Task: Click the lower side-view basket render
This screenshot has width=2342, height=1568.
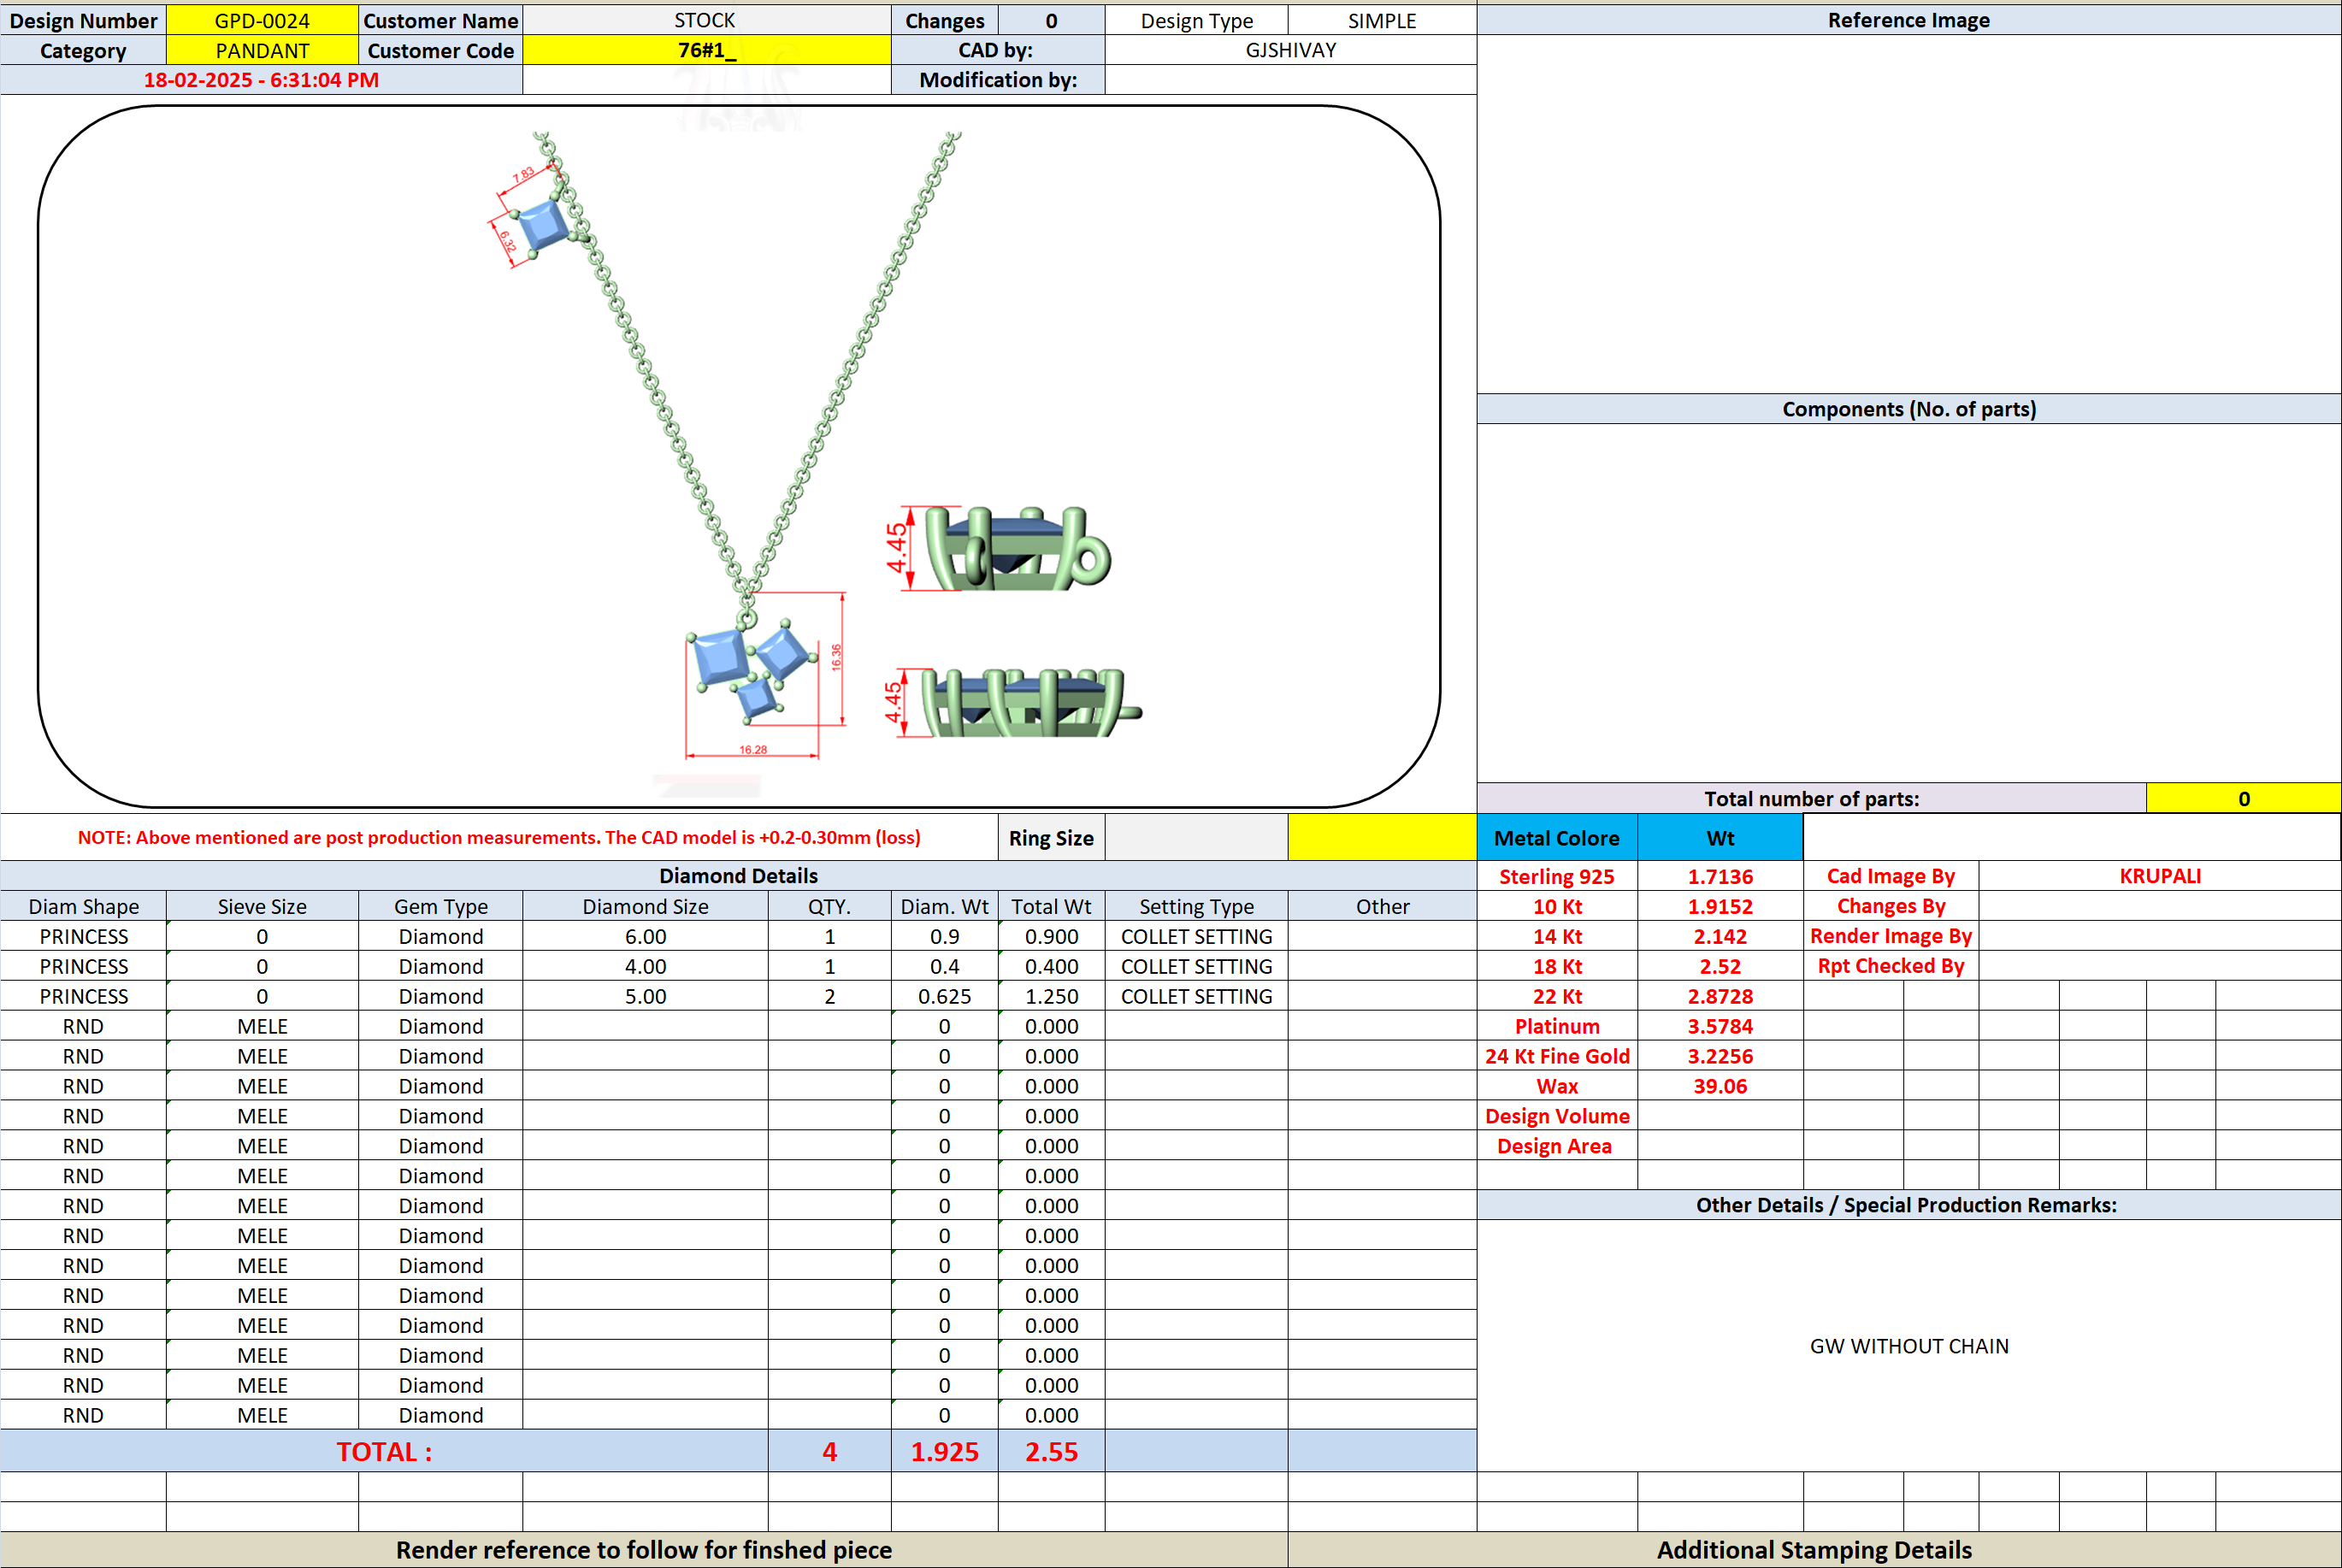Action: 1030,703
